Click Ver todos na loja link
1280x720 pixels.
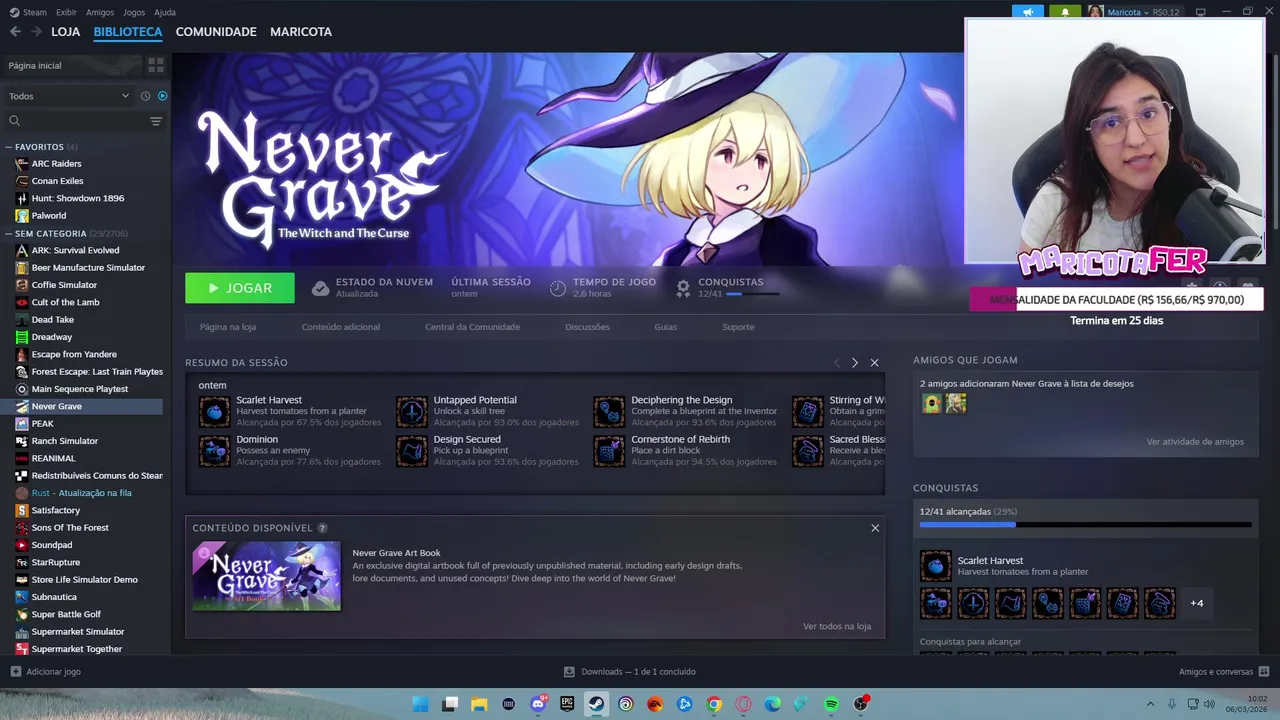coord(837,627)
